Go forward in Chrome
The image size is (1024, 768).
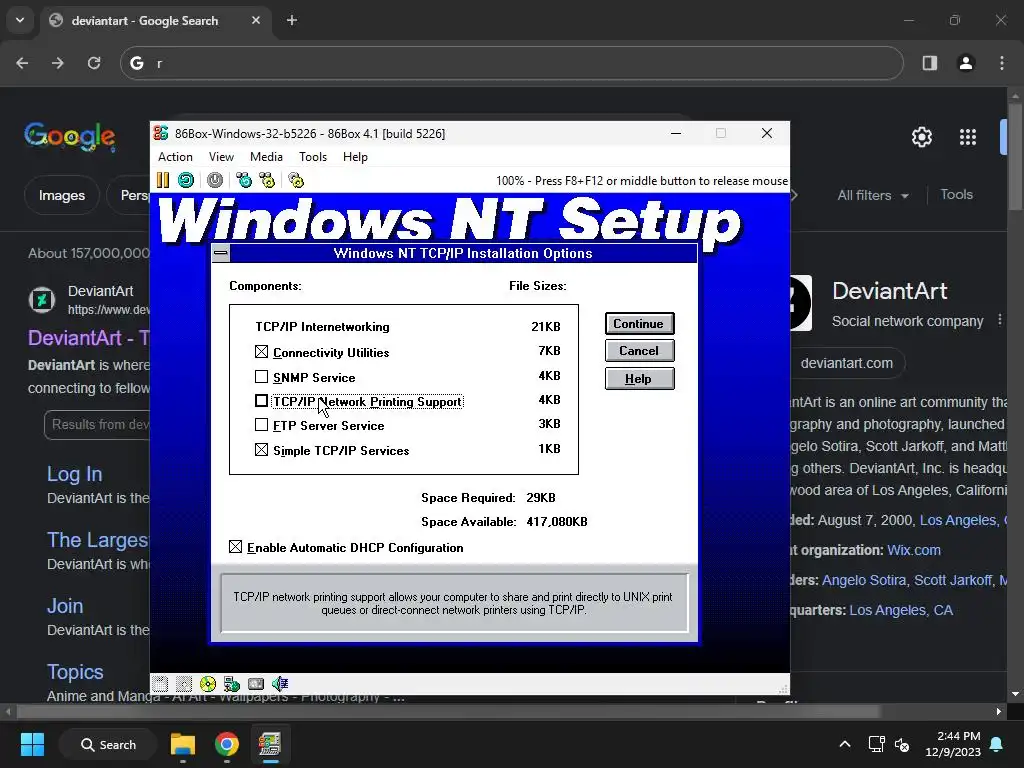(x=58, y=63)
